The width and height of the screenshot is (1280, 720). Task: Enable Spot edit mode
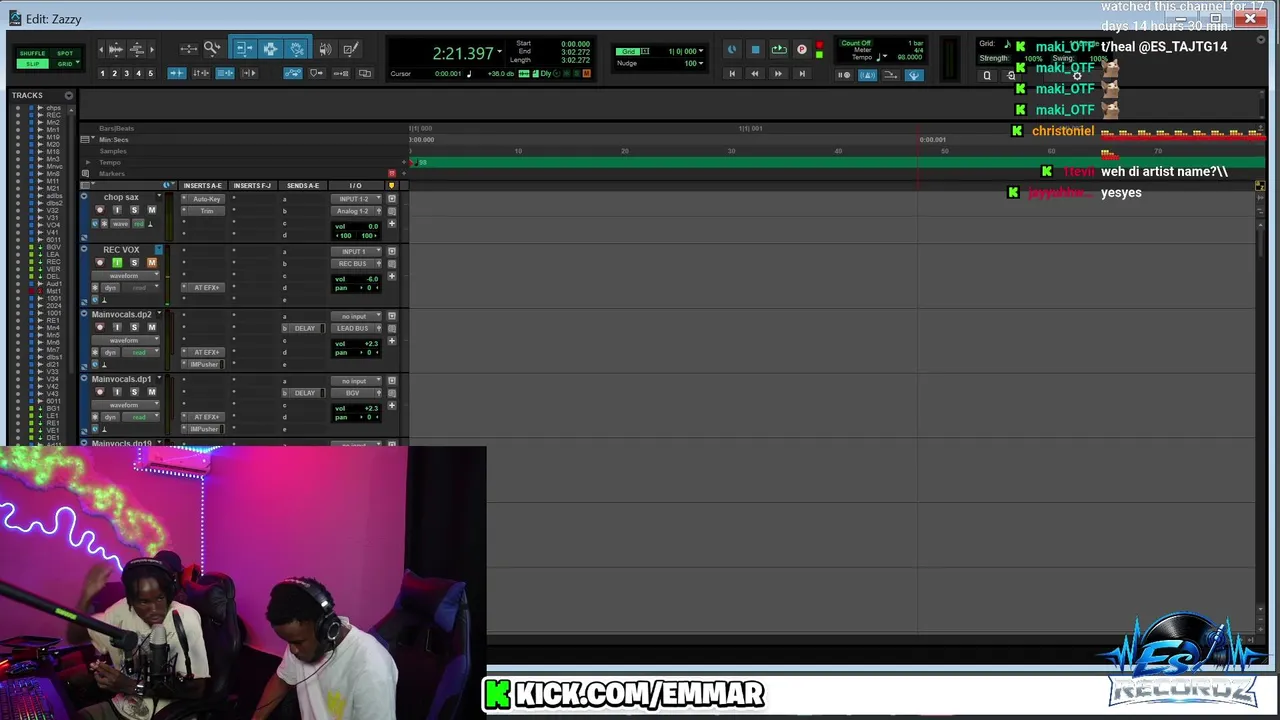pos(65,53)
